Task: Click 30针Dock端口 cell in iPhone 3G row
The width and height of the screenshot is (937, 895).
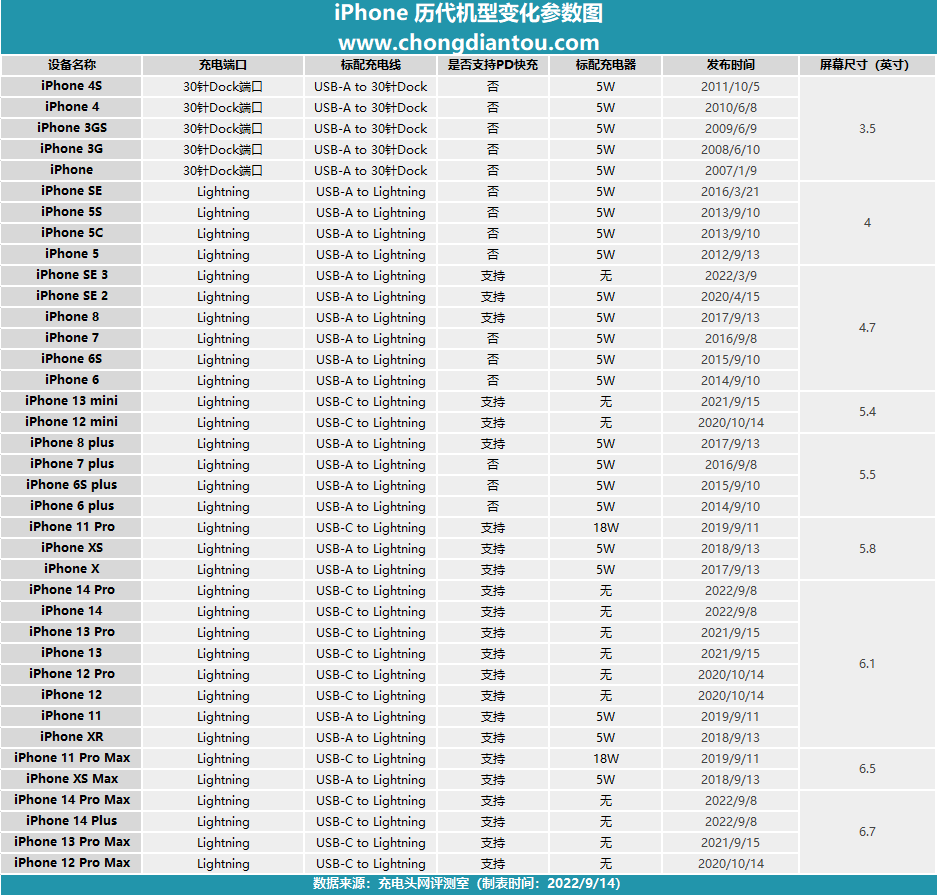Action: tap(223, 149)
